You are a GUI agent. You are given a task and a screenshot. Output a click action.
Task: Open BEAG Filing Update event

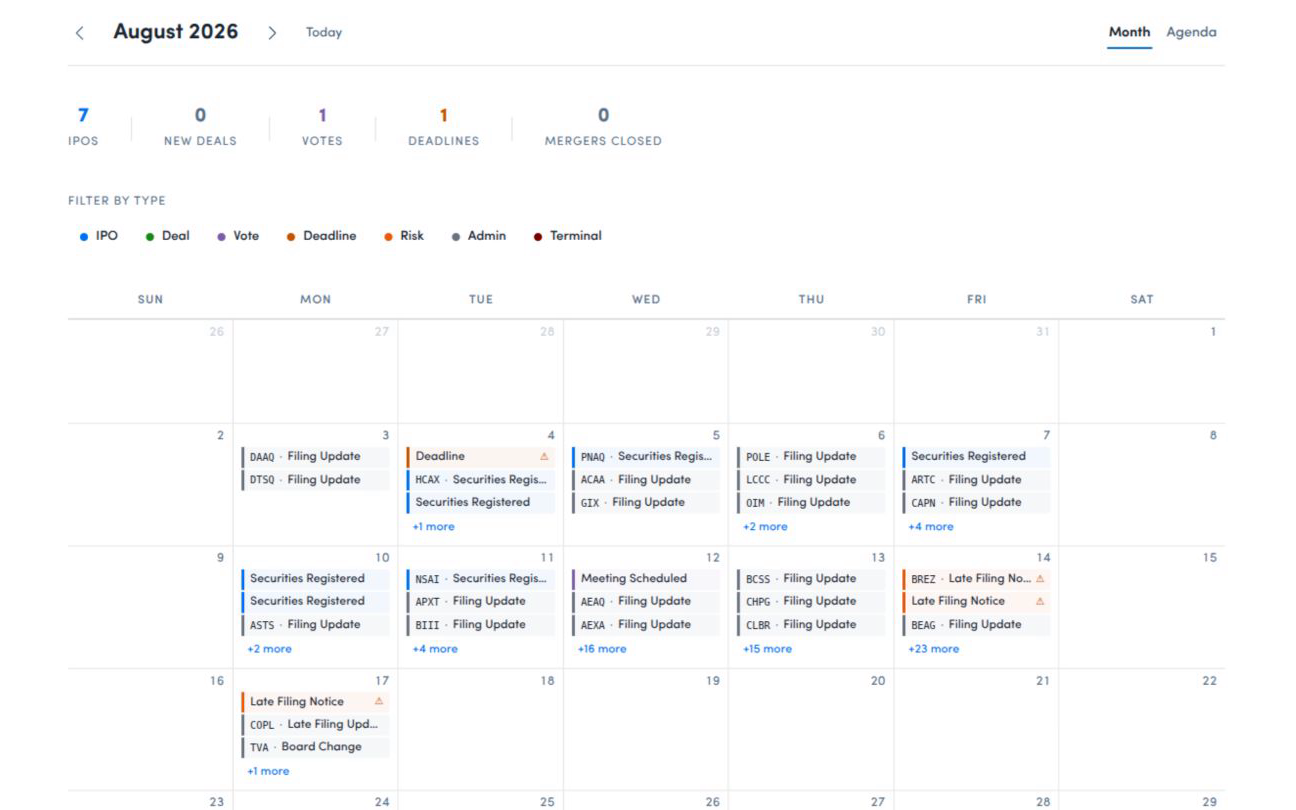click(x=976, y=624)
